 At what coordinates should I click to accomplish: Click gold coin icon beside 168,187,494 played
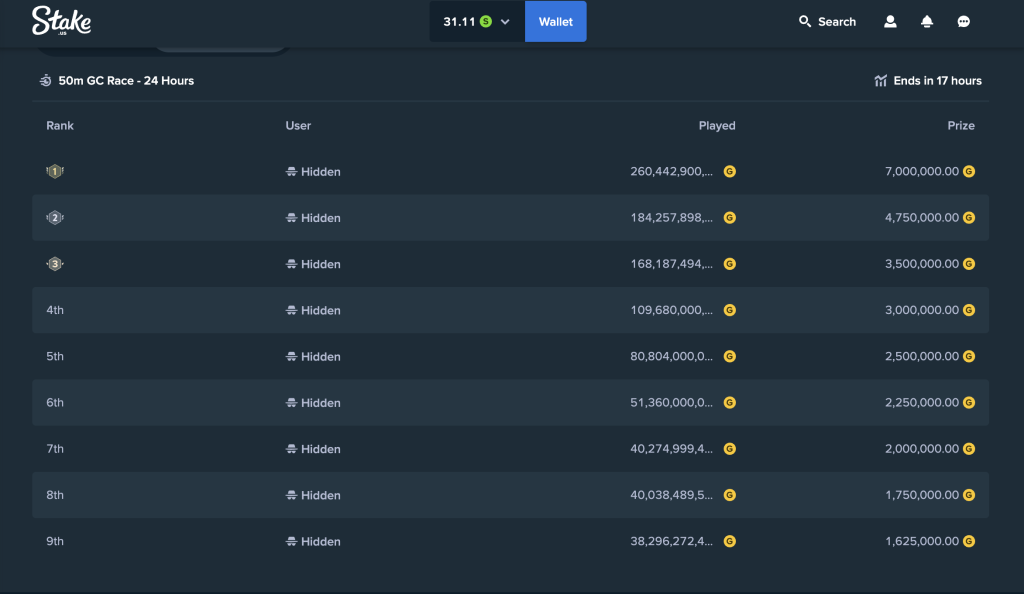click(x=729, y=264)
